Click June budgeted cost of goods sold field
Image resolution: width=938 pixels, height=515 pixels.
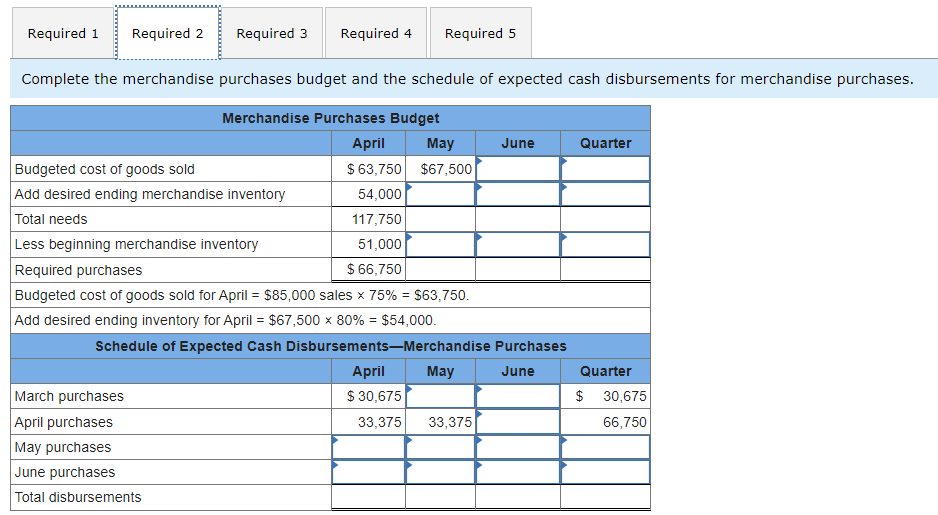(518, 169)
